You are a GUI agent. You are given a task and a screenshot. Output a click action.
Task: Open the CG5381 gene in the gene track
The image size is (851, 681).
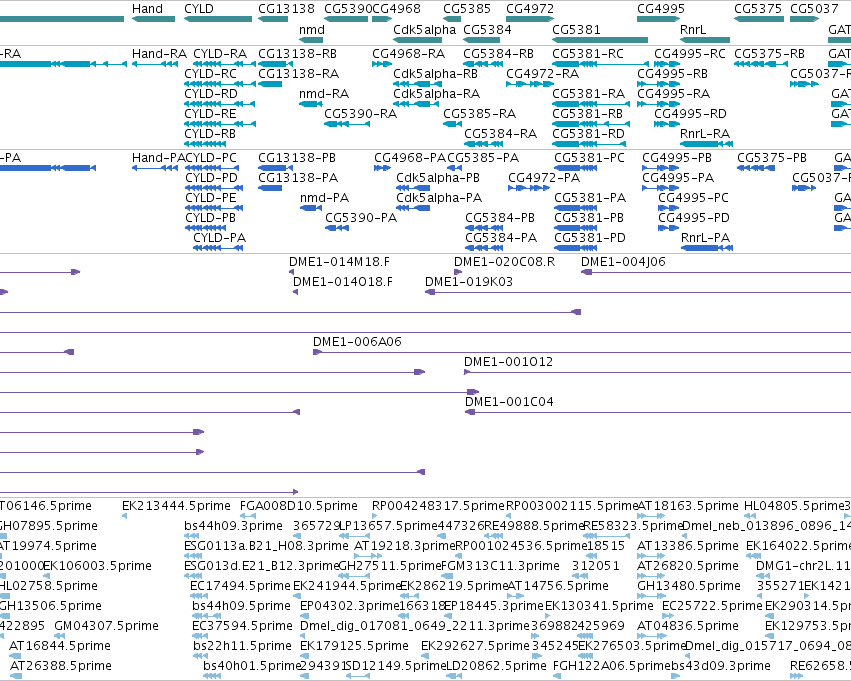(600, 40)
